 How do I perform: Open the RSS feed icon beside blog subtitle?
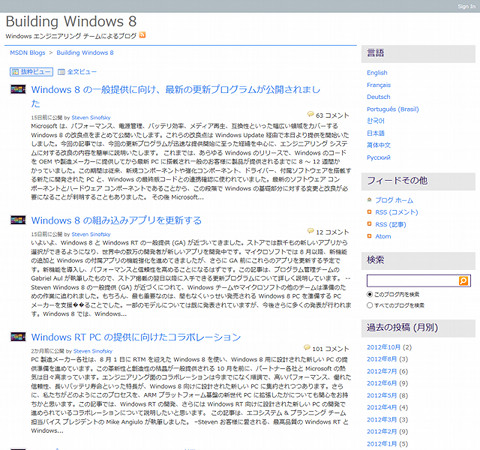pos(142,35)
